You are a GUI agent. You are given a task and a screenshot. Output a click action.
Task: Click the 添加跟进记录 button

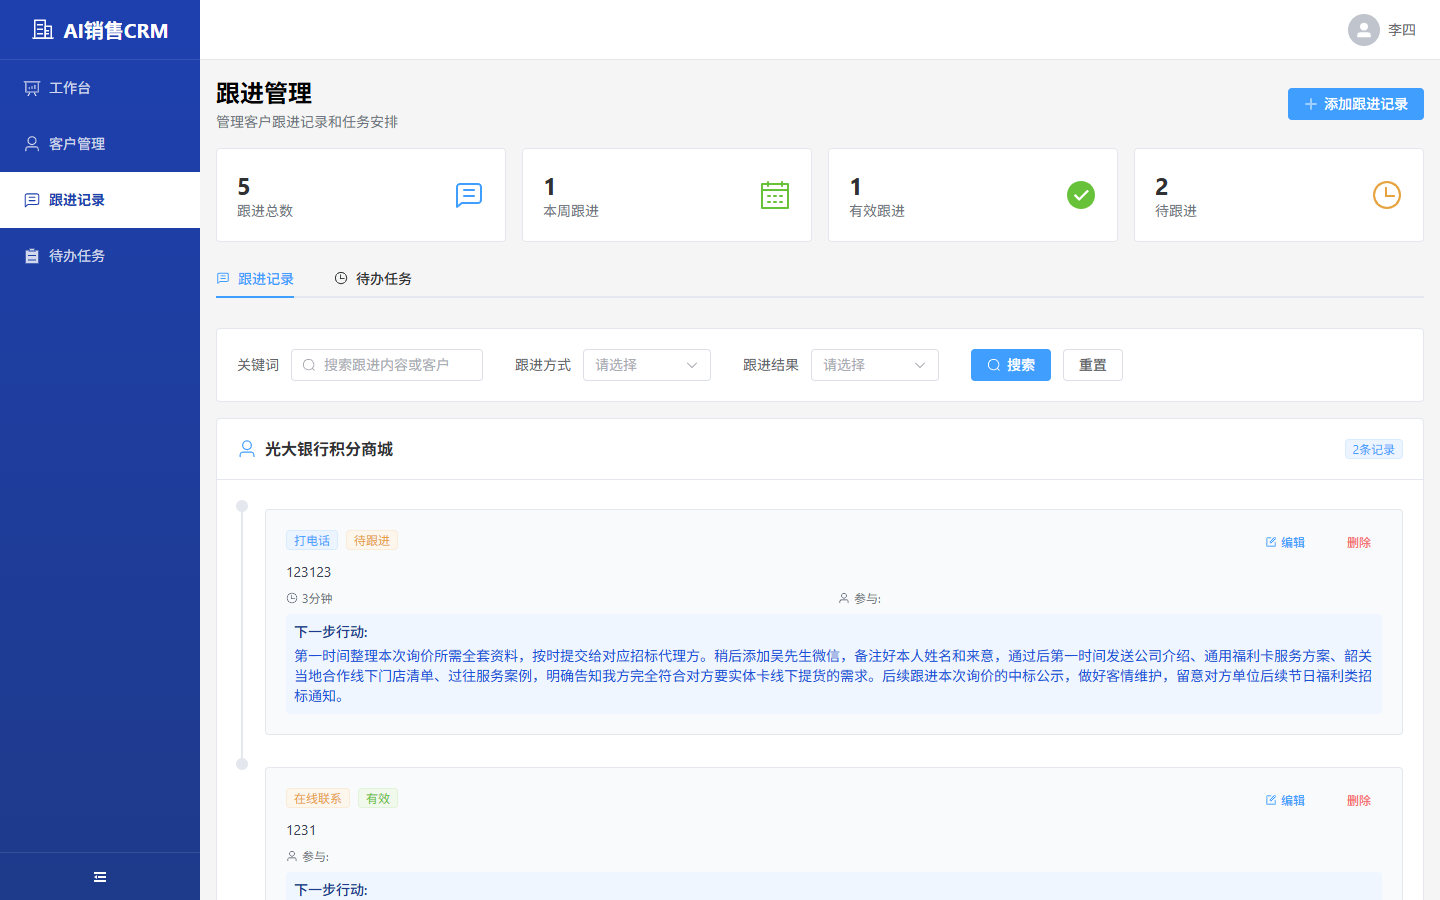tap(1355, 104)
